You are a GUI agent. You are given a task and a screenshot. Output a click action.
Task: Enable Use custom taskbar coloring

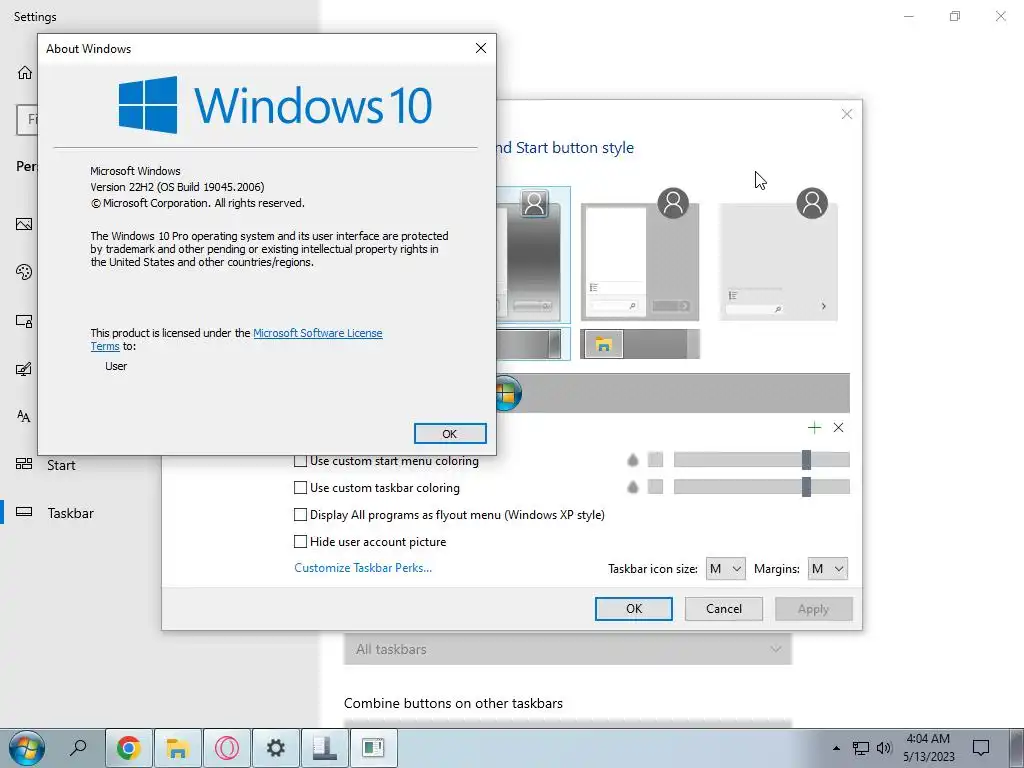300,488
